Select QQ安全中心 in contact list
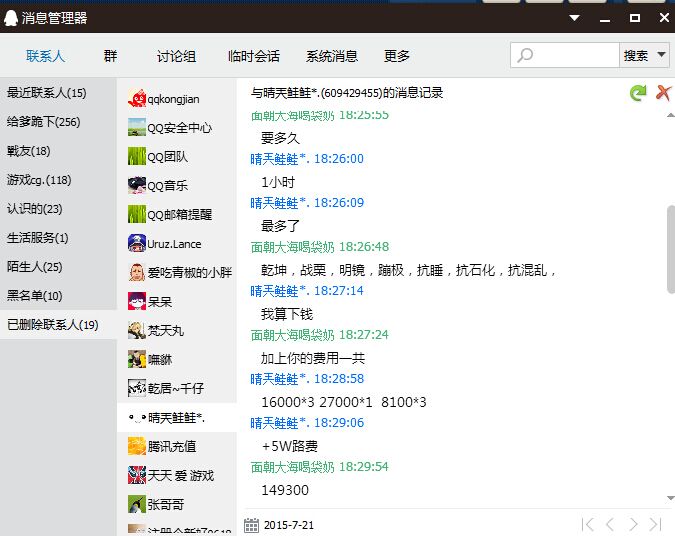Viewport: 675px width, 536px height. 178,128
